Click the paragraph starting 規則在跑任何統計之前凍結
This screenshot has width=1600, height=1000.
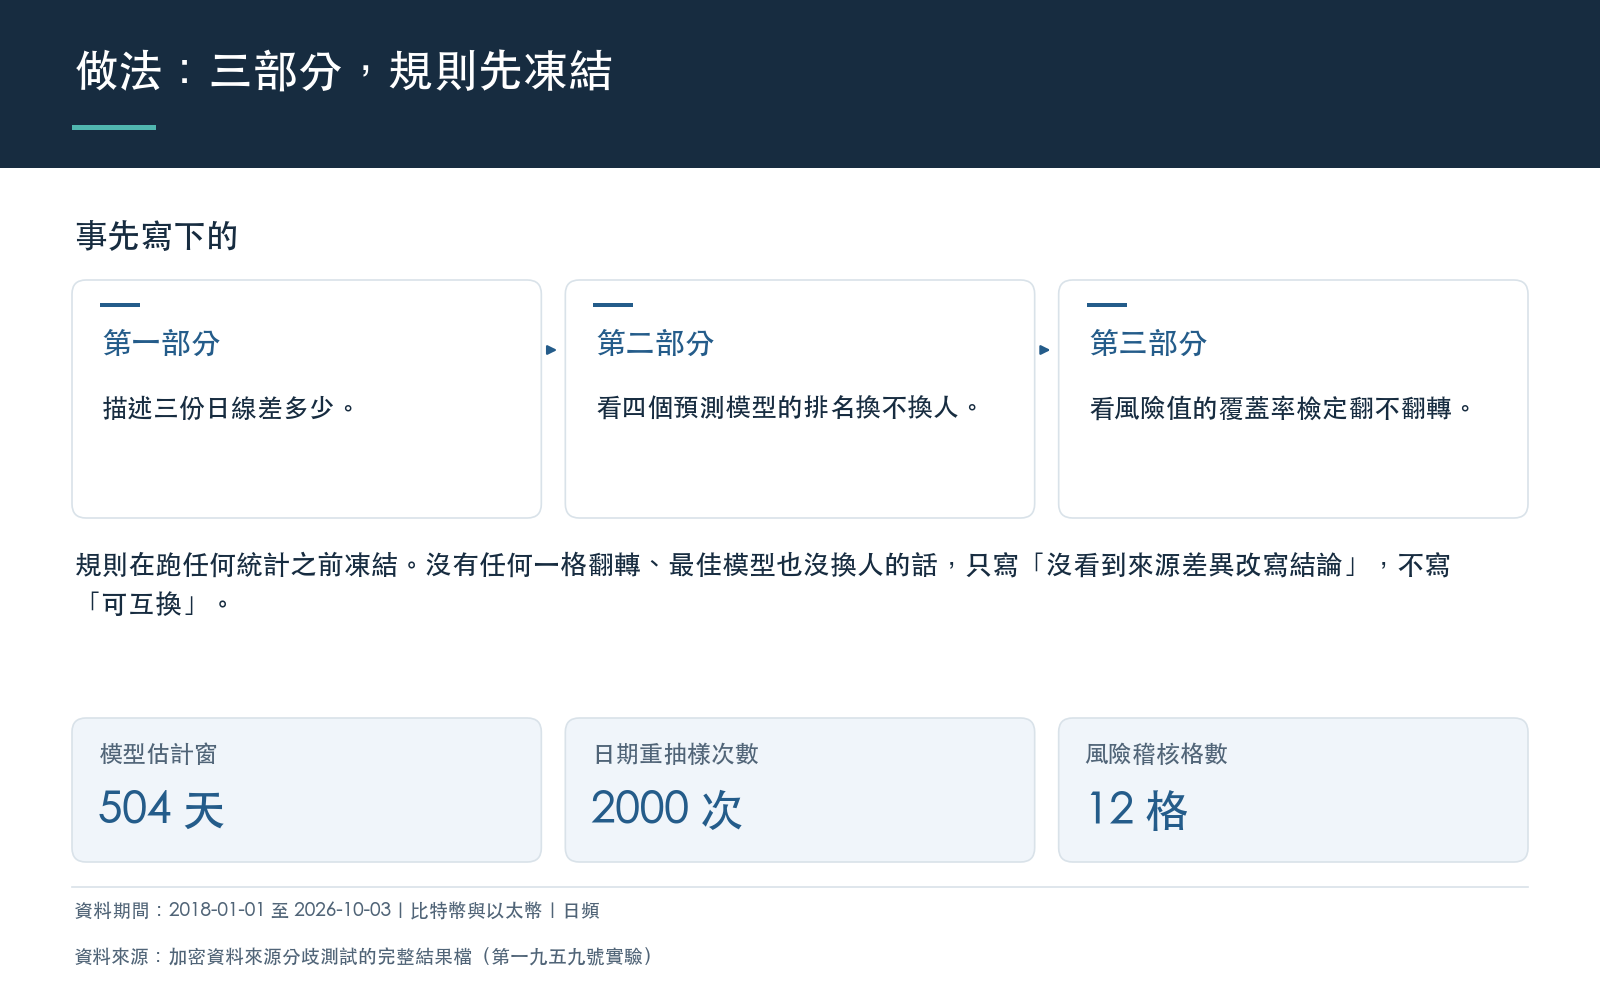(x=763, y=585)
